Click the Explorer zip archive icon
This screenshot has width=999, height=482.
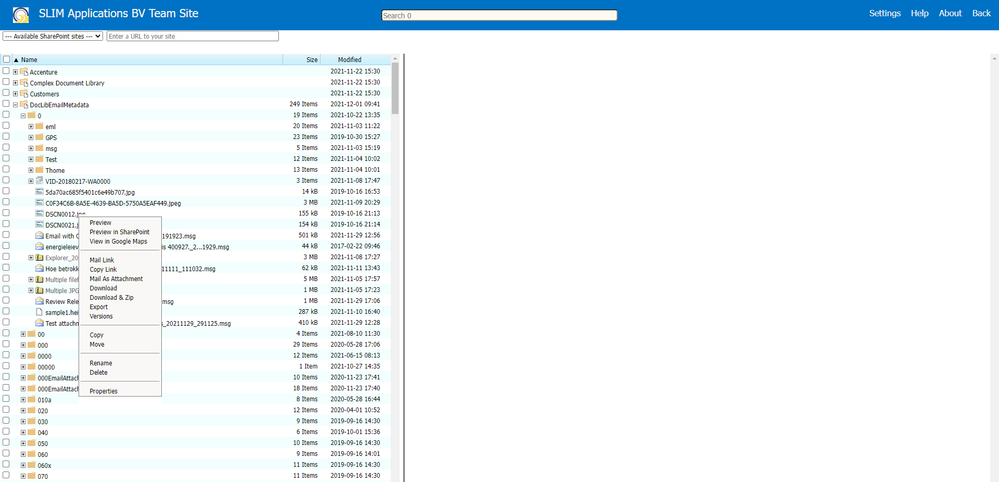click(39, 257)
